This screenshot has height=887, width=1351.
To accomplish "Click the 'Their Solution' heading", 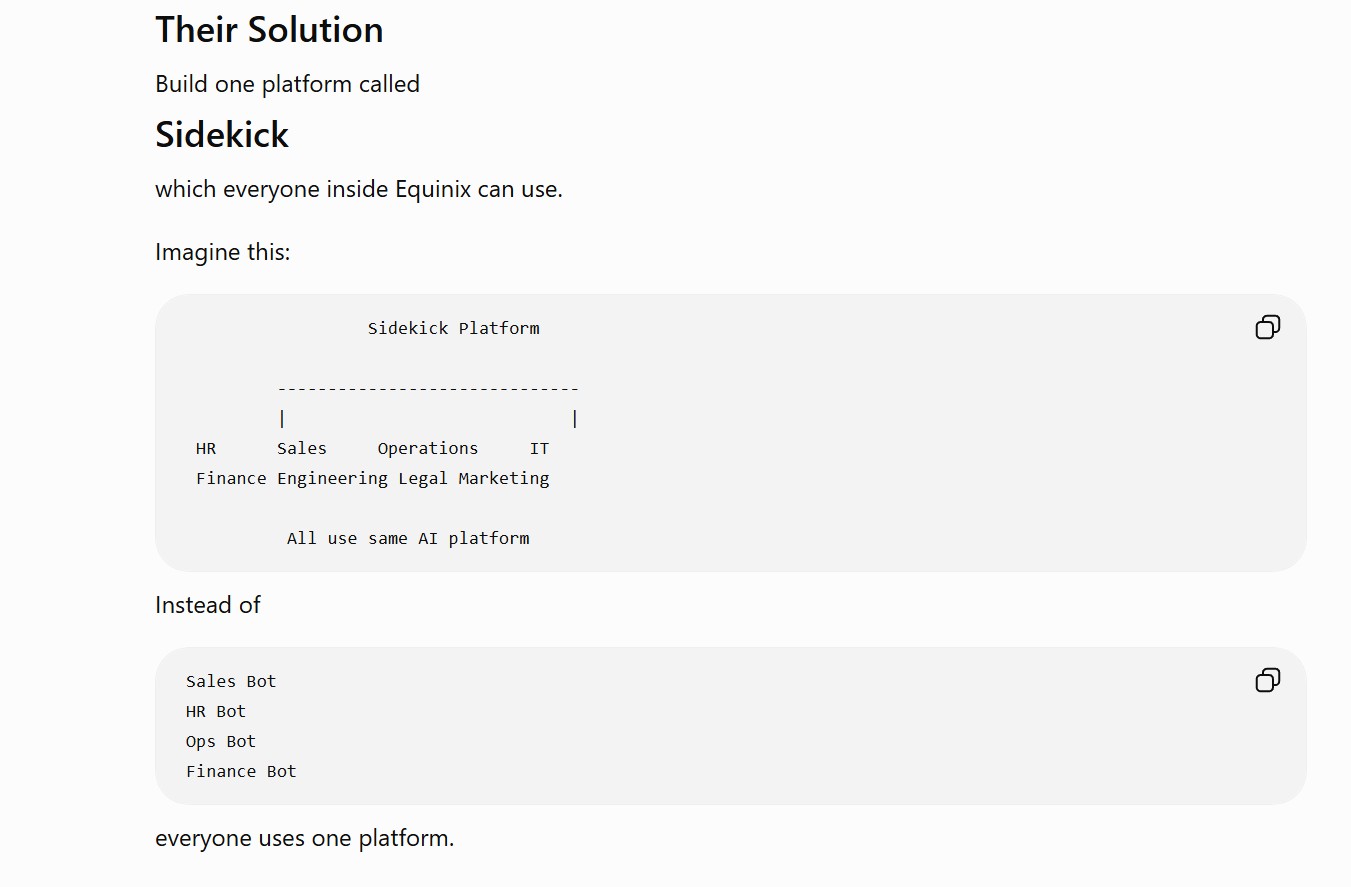I will (269, 30).
